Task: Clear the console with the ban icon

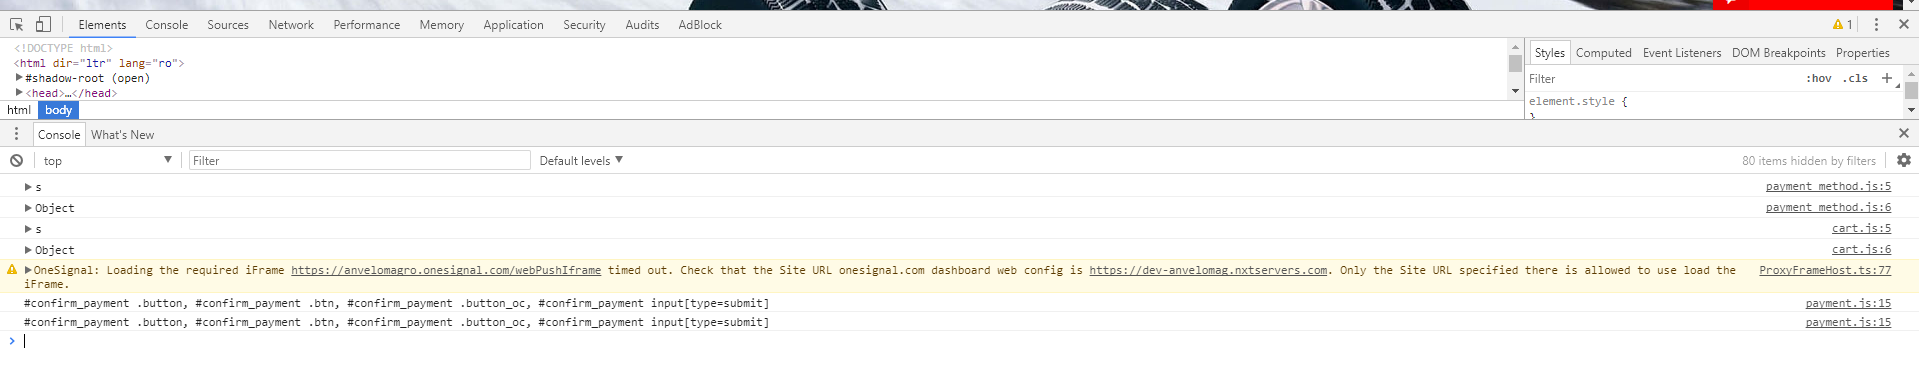Action: point(17,160)
